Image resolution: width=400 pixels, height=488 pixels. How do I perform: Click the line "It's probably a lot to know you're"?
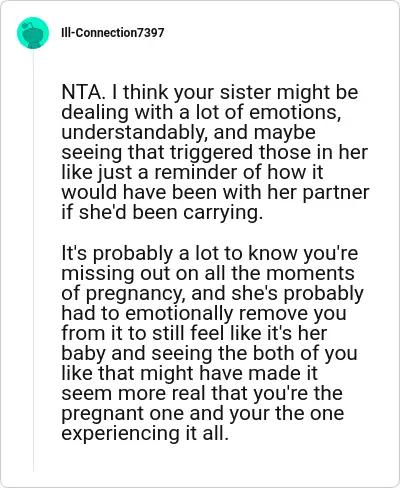coord(210,253)
